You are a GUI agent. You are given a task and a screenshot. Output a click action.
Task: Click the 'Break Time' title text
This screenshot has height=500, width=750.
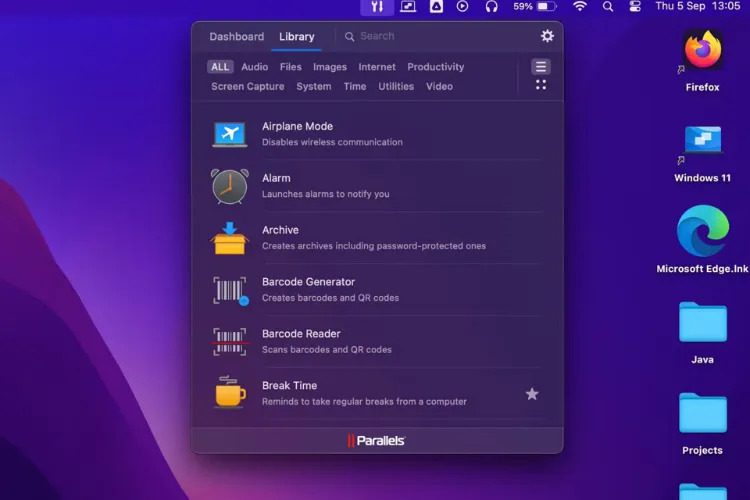coord(289,386)
